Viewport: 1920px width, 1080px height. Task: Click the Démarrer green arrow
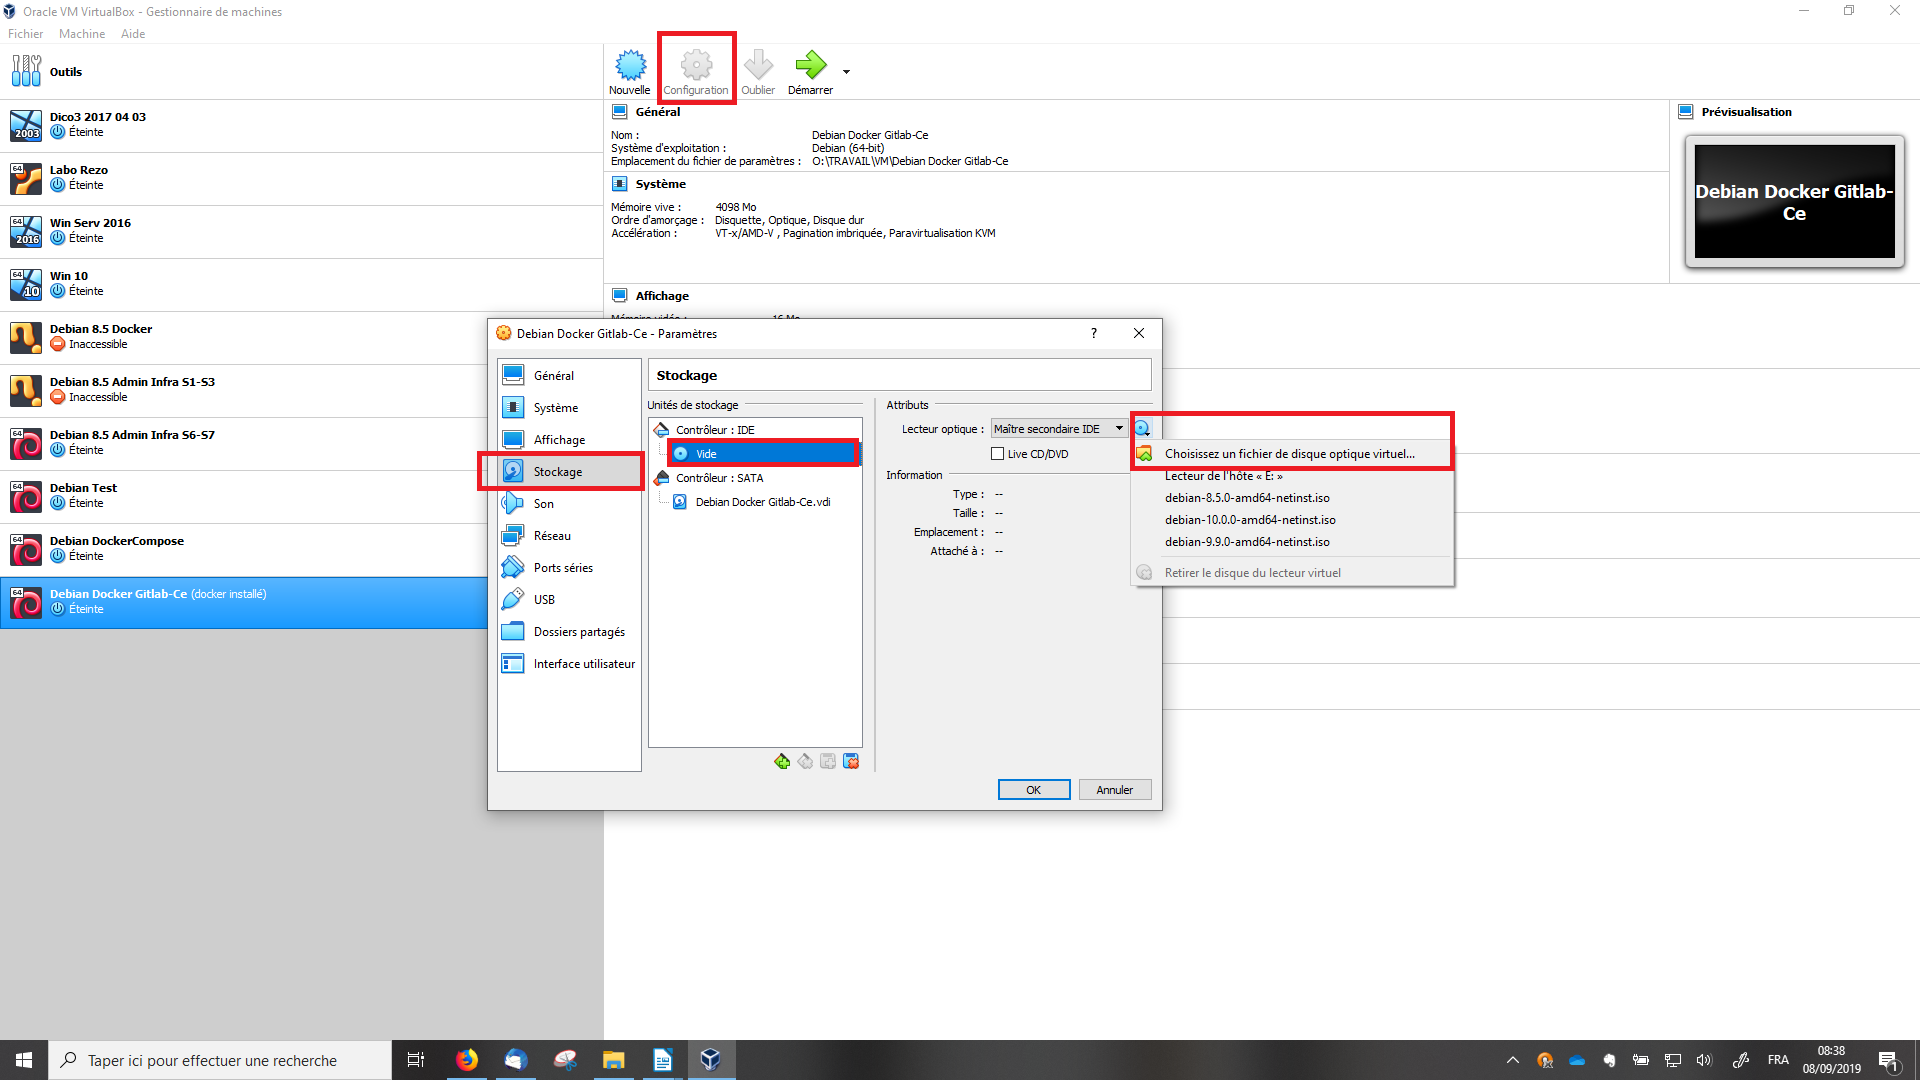tap(810, 66)
